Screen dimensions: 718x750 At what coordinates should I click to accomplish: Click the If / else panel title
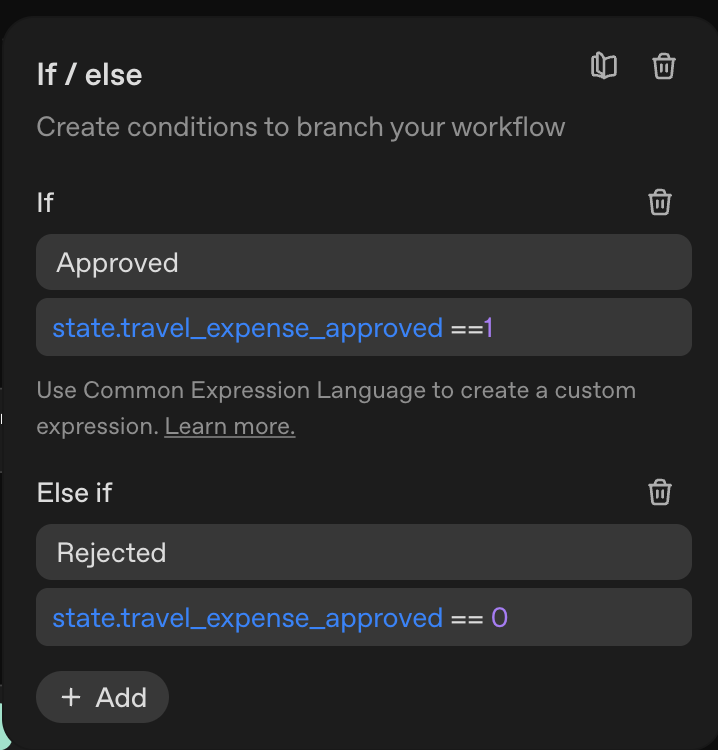click(x=89, y=75)
